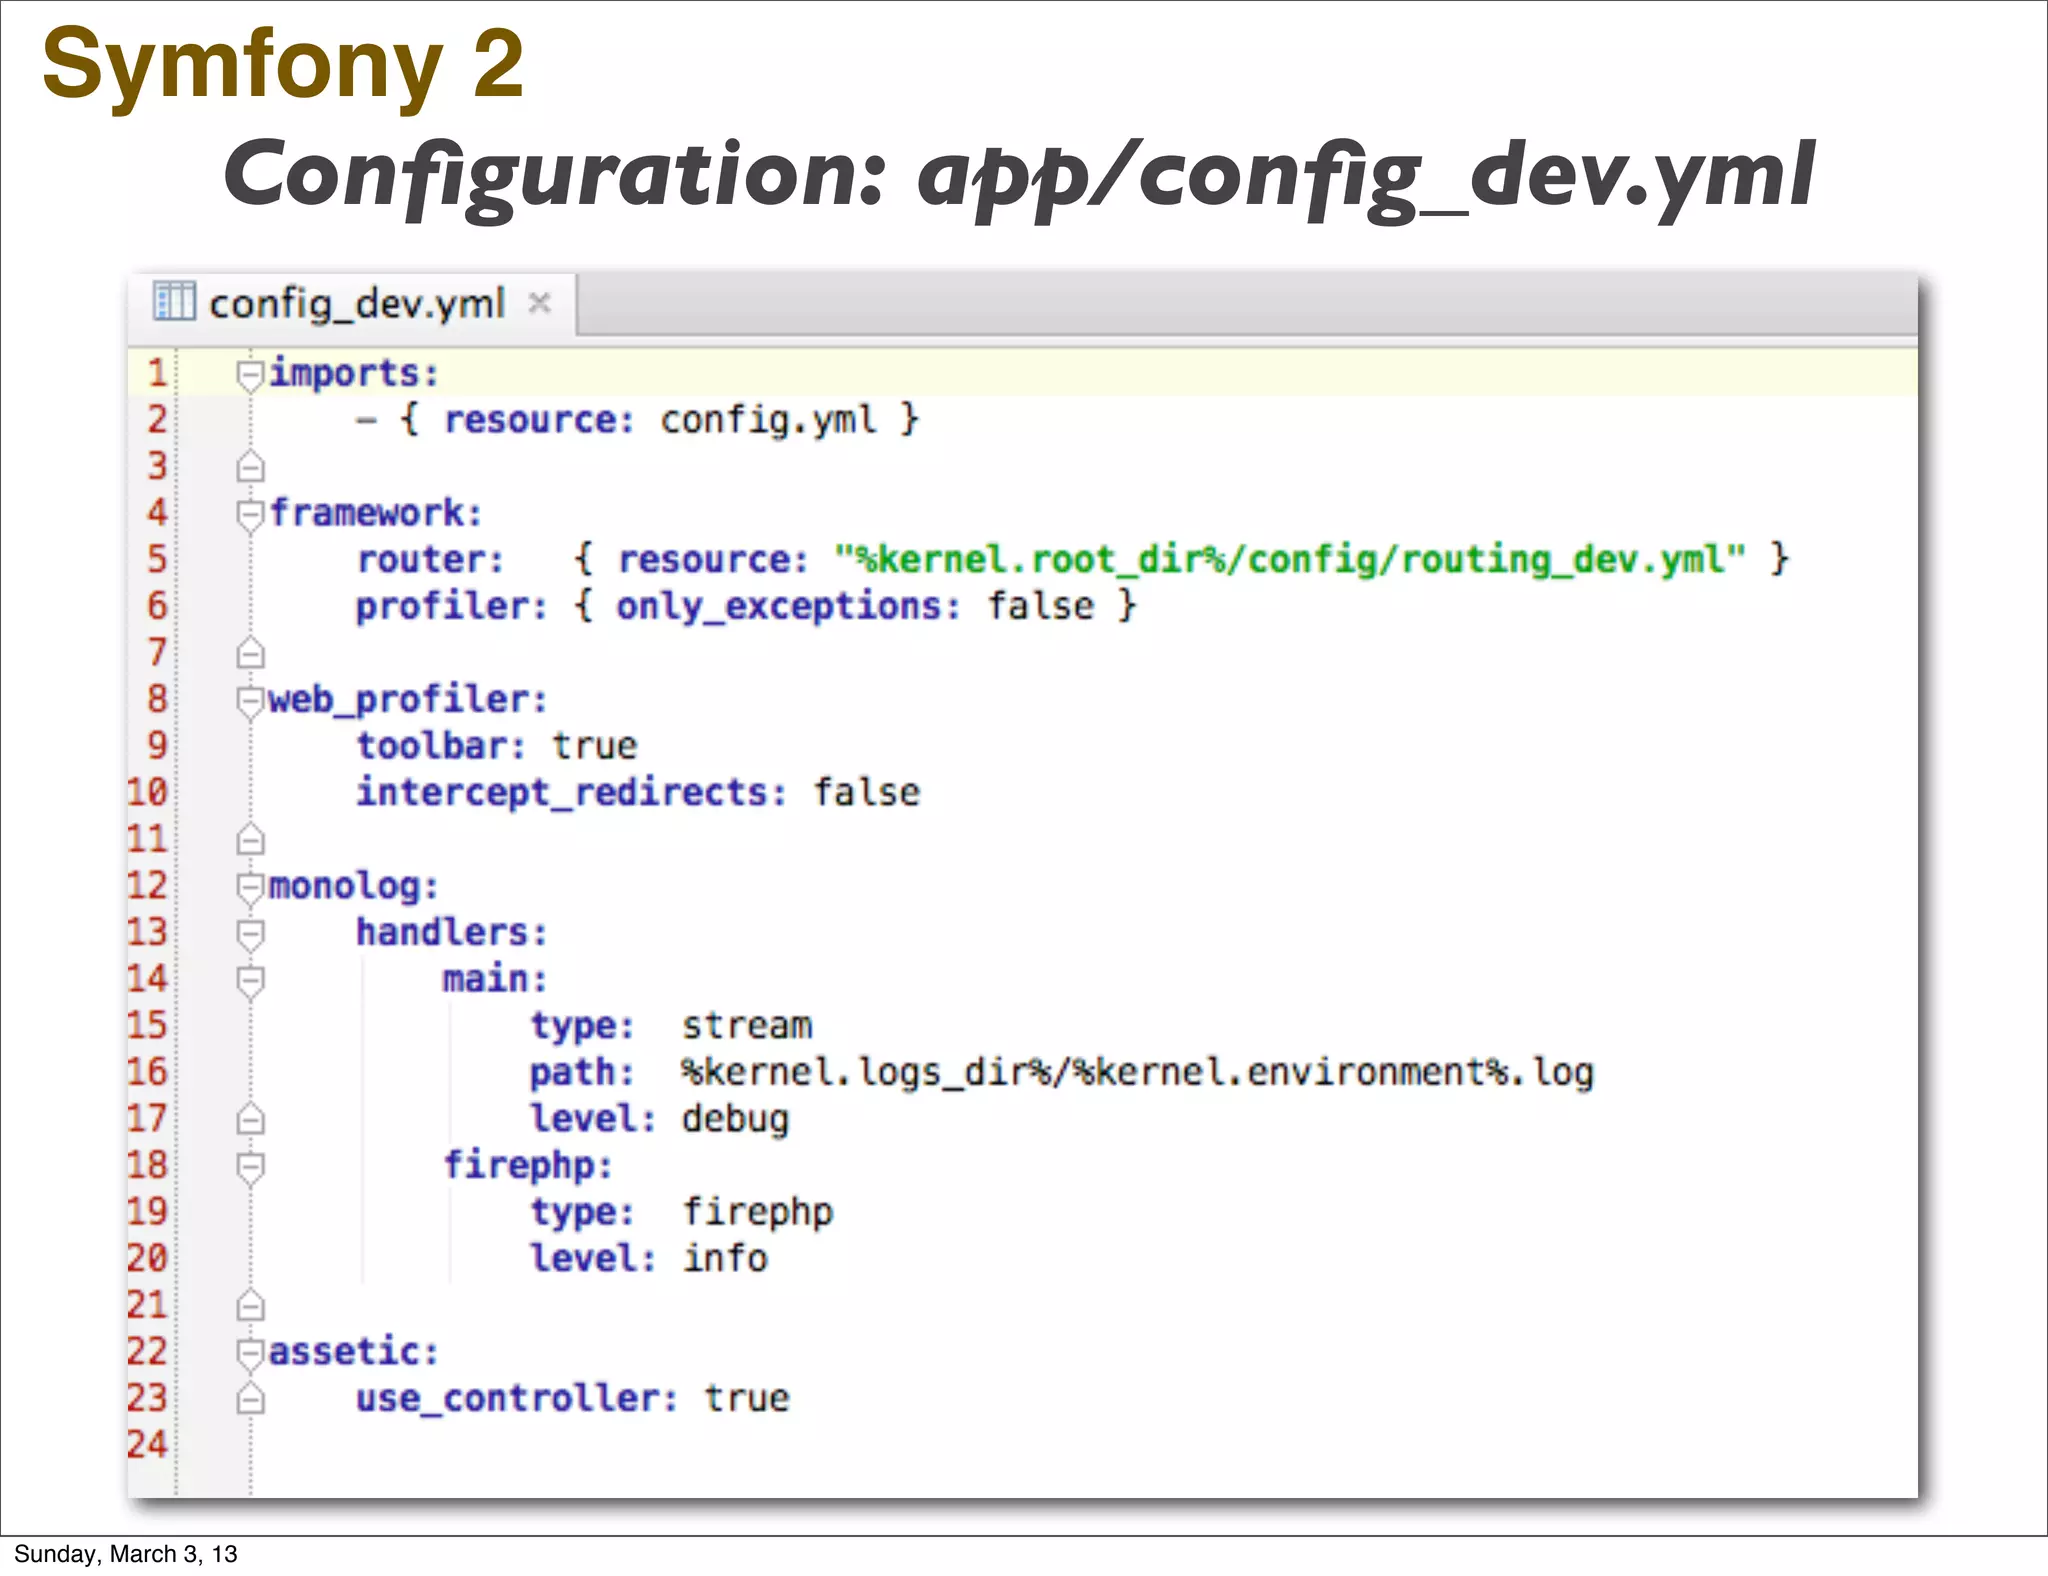2048x1576 pixels.
Task: Click the 'toolbar:' key on line 9
Action: coord(441,746)
